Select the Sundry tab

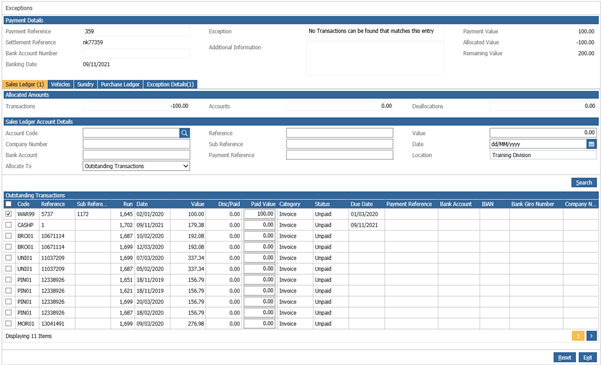coord(85,84)
